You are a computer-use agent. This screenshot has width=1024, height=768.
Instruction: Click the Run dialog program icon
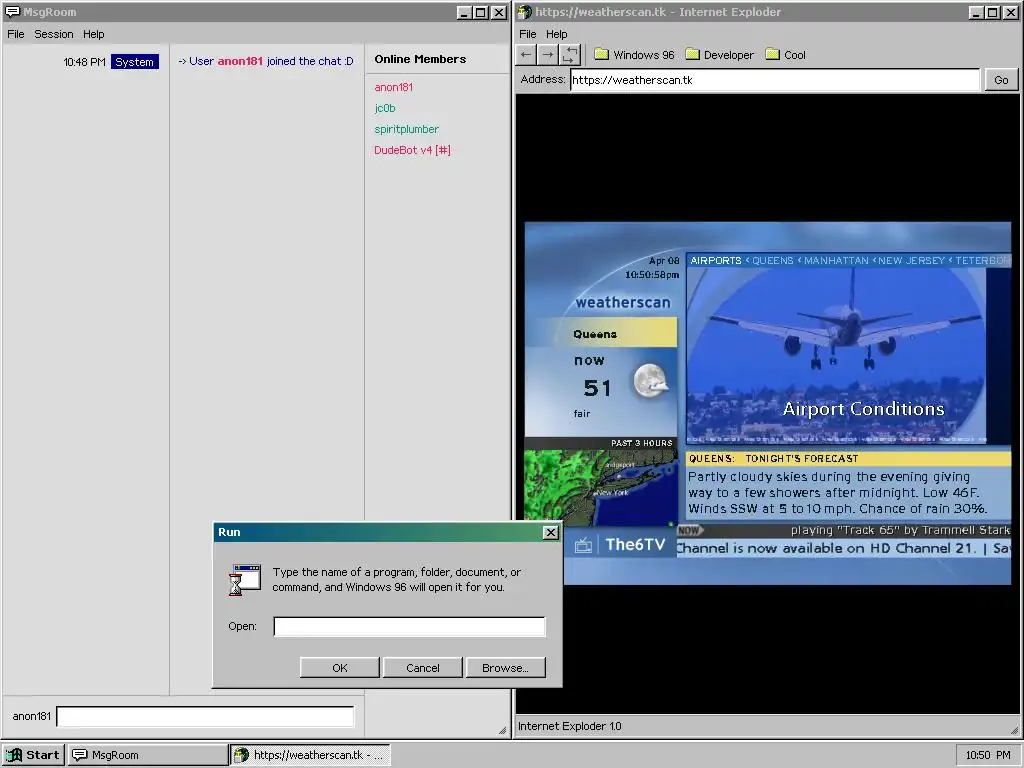pyautogui.click(x=245, y=580)
